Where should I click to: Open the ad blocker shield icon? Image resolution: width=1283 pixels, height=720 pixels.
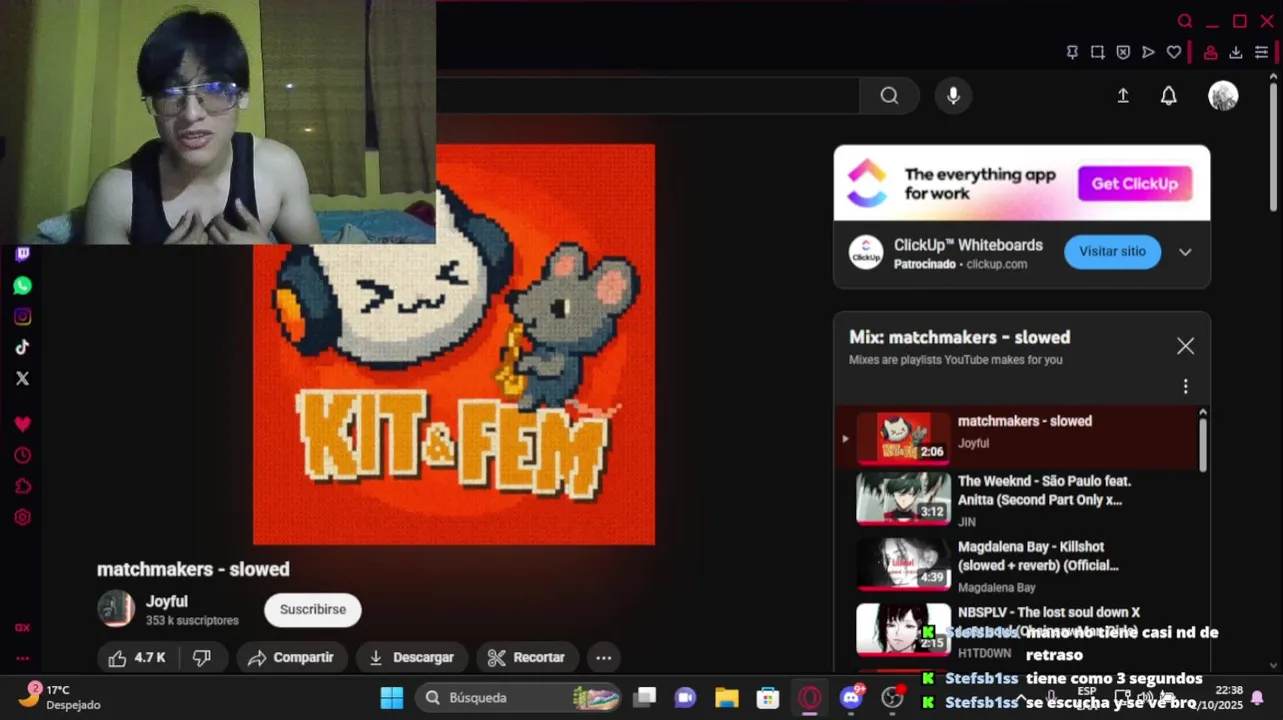[x=1123, y=52]
